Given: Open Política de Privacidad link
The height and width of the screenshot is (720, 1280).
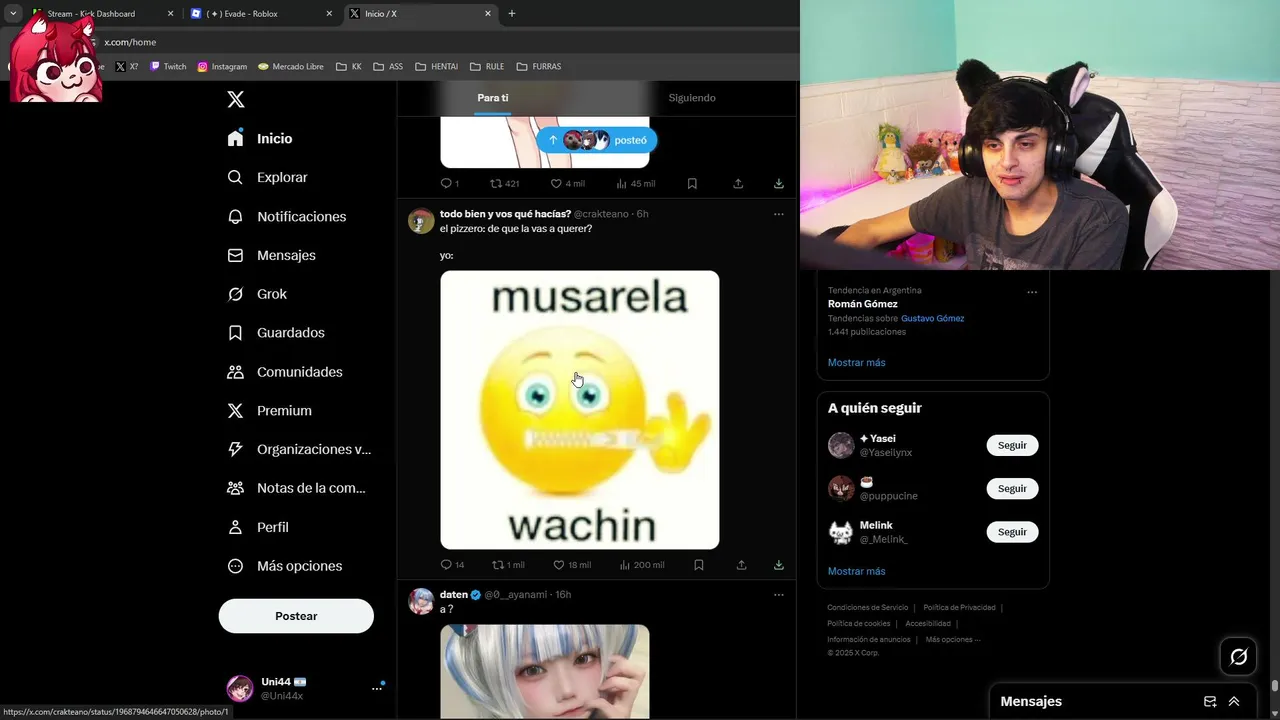Looking at the screenshot, I should tap(959, 607).
